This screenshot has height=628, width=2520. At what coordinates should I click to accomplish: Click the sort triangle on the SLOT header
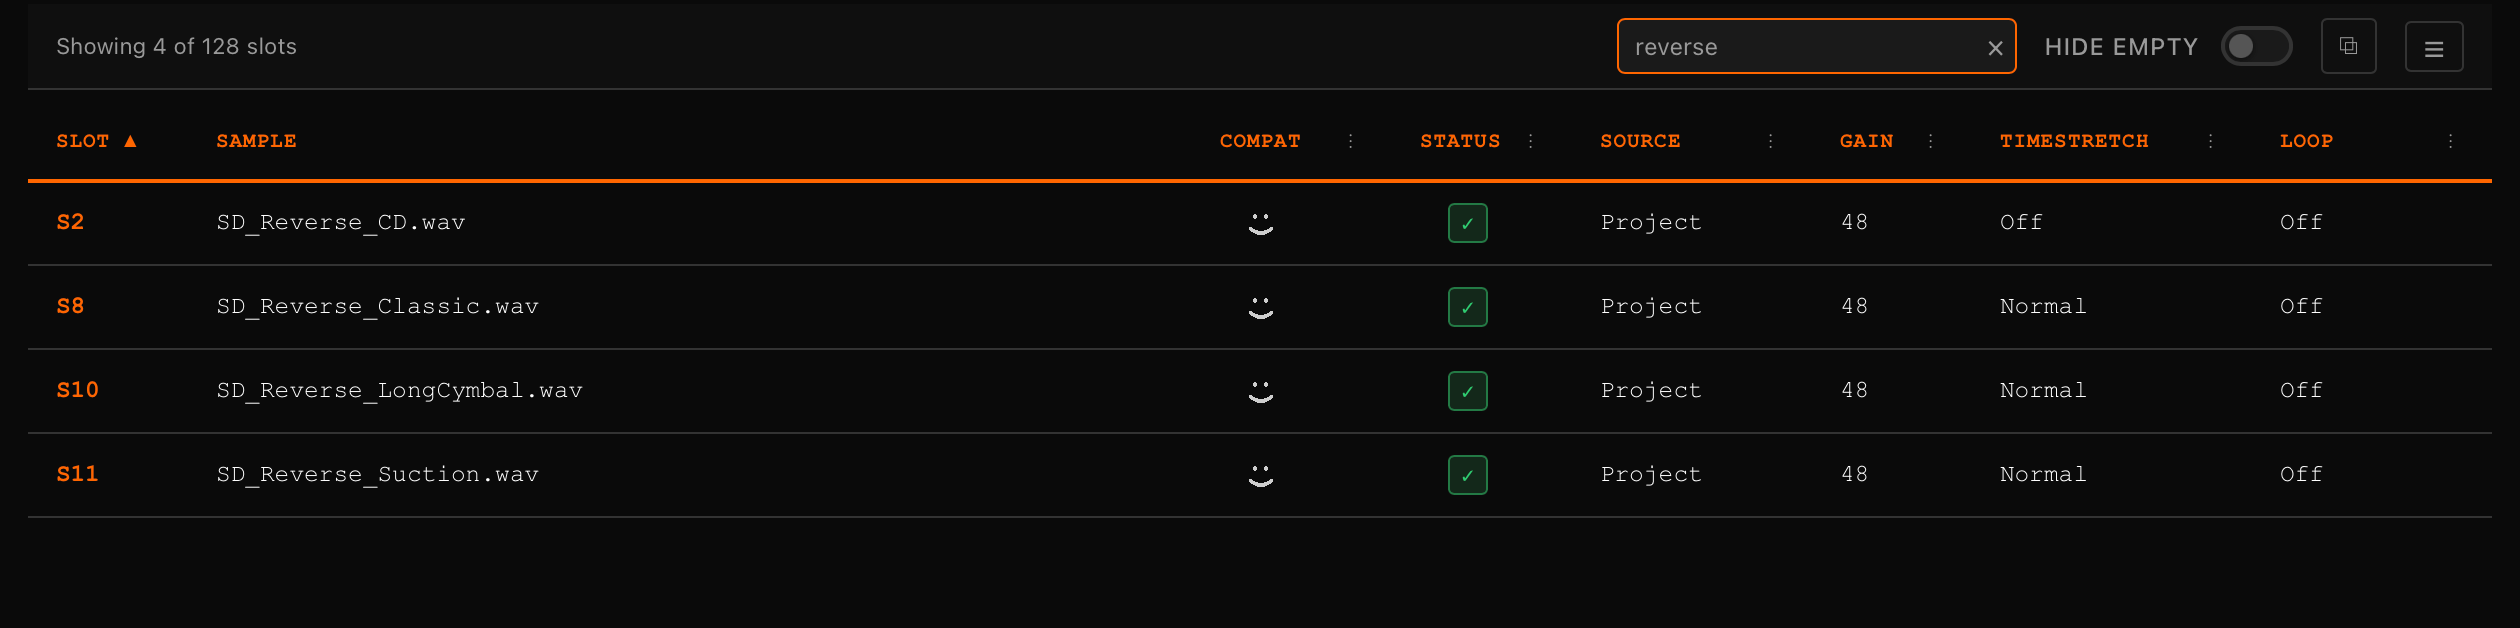coord(130,141)
